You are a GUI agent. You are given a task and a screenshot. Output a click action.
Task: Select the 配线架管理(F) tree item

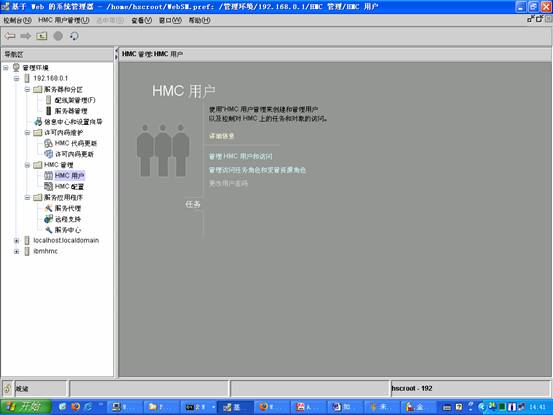point(75,100)
